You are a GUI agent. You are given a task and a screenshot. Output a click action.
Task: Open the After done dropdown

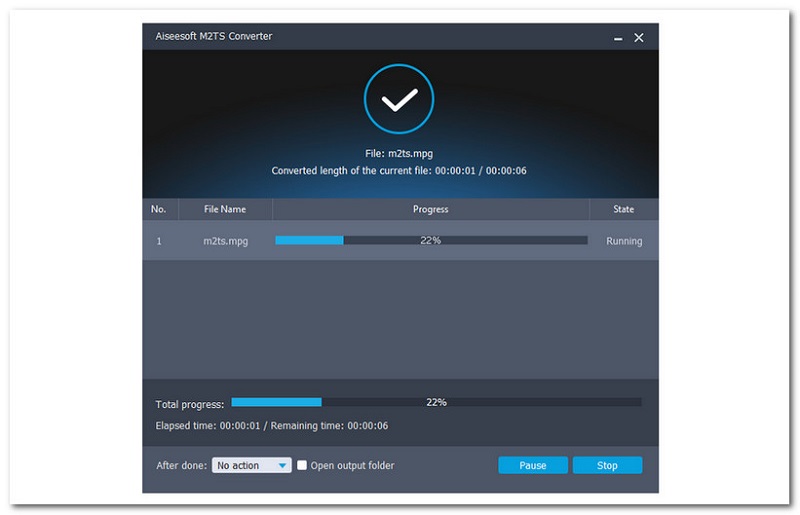pos(252,465)
